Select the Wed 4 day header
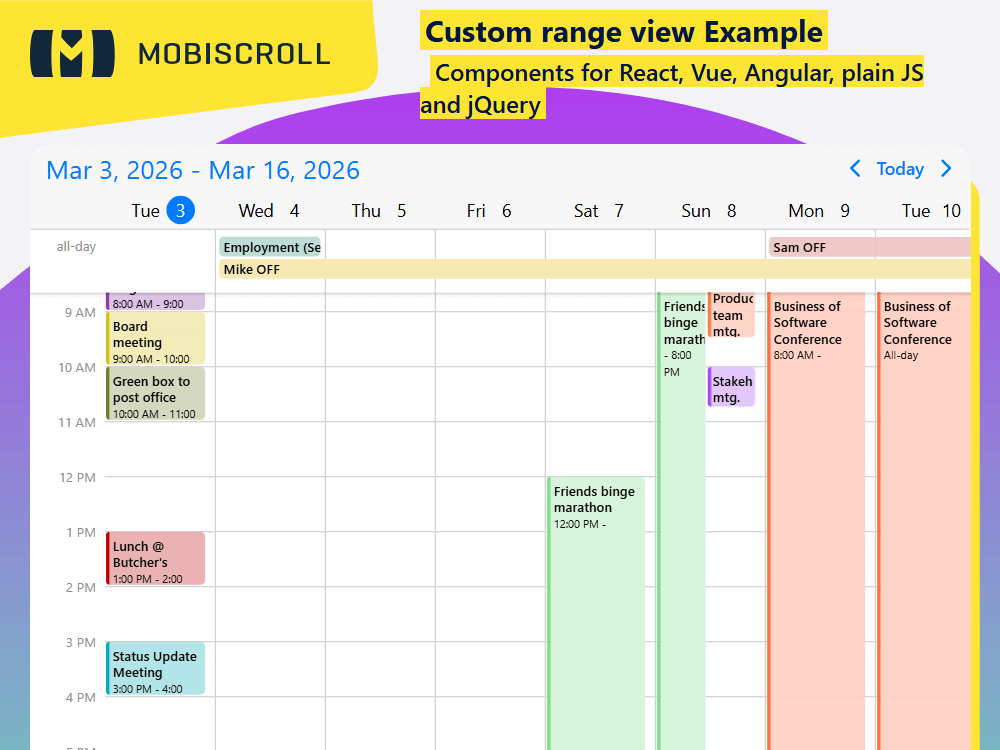Screen dimensions: 1000x750 pos(268,210)
